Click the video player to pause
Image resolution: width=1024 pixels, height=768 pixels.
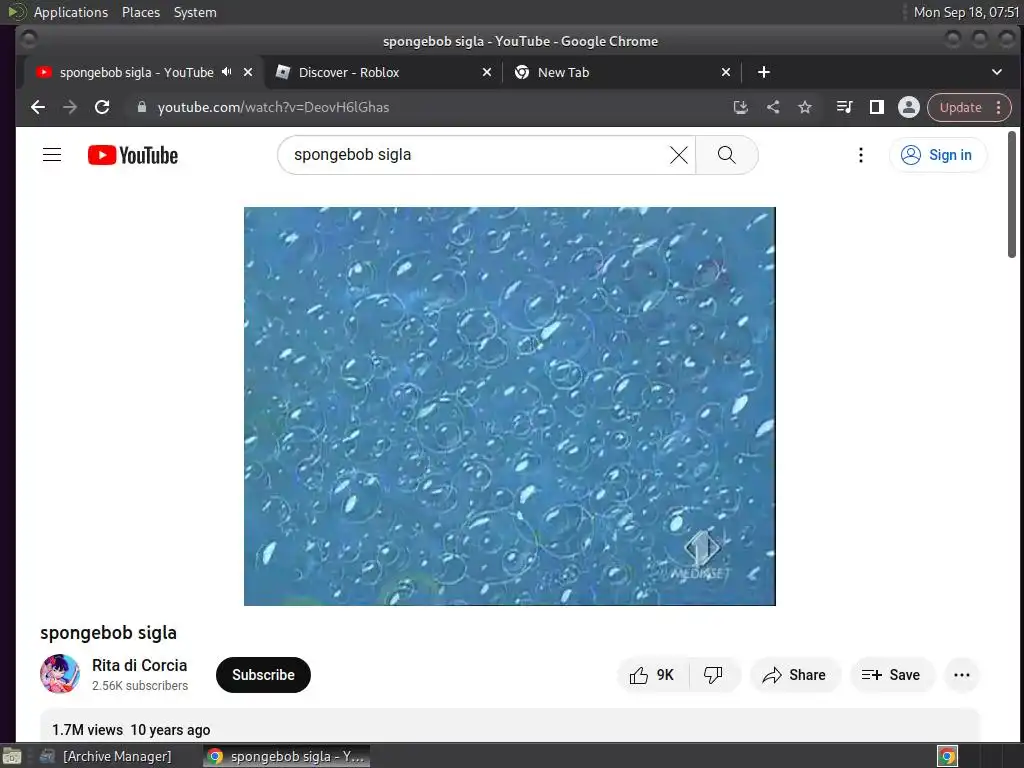click(x=509, y=406)
